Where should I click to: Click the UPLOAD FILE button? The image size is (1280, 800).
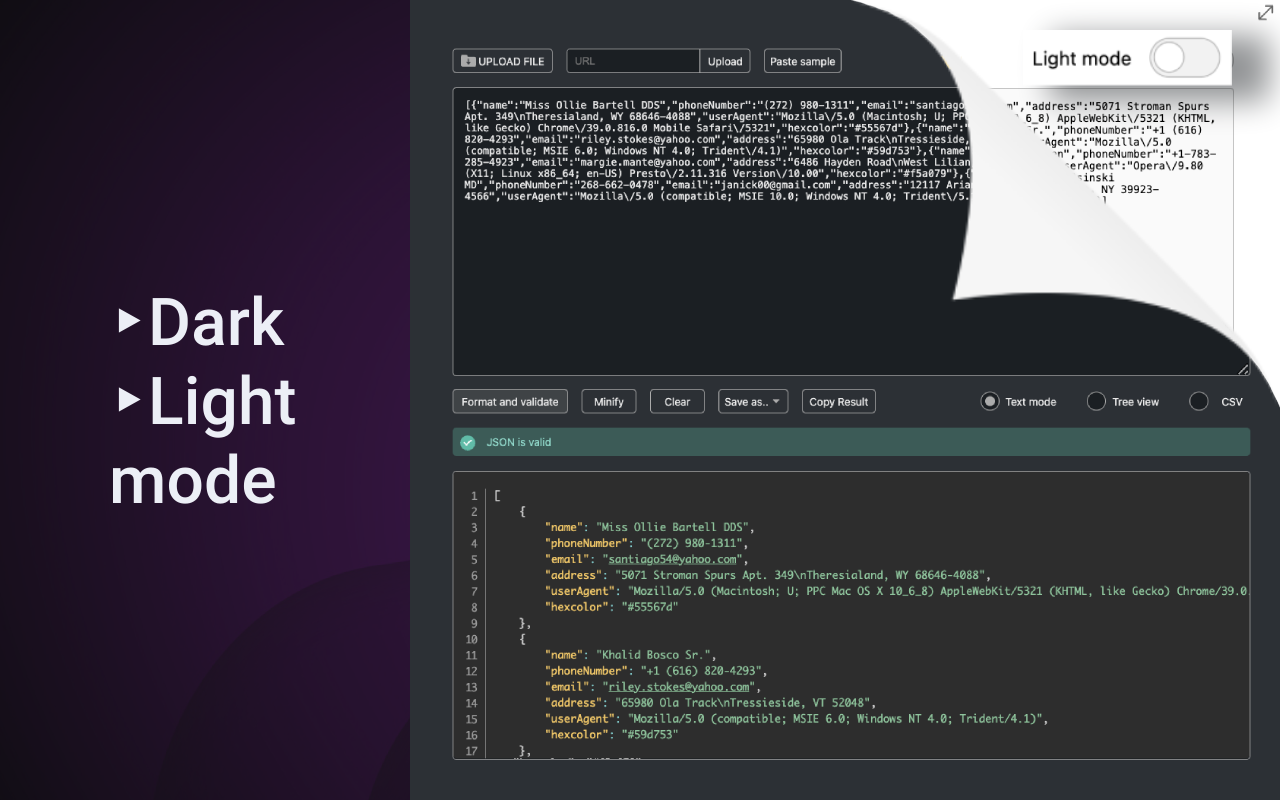coord(502,61)
